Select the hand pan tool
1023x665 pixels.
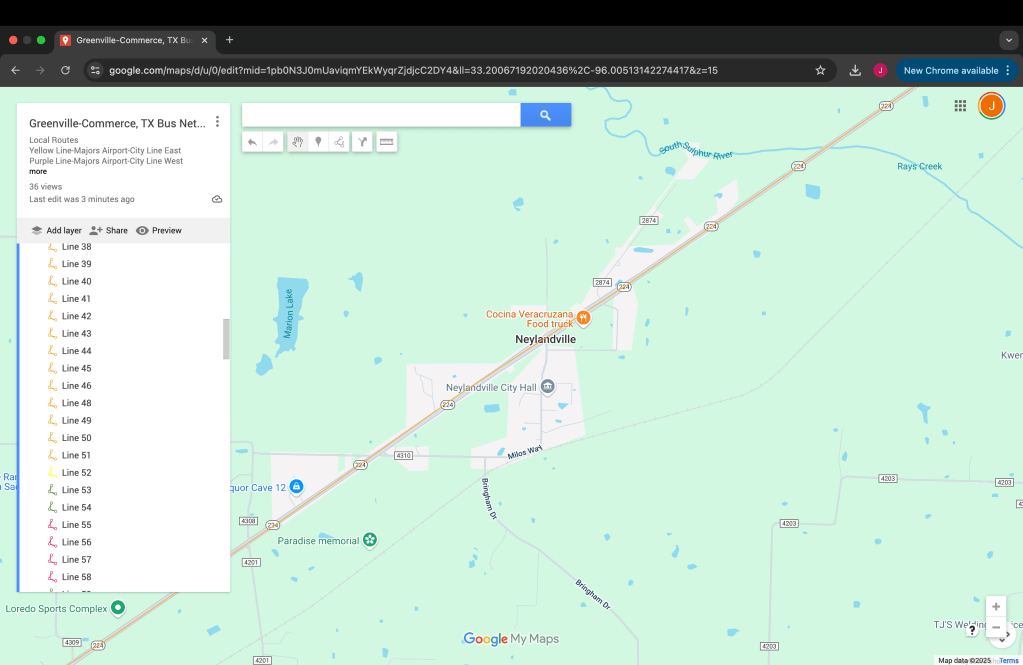[297, 143]
